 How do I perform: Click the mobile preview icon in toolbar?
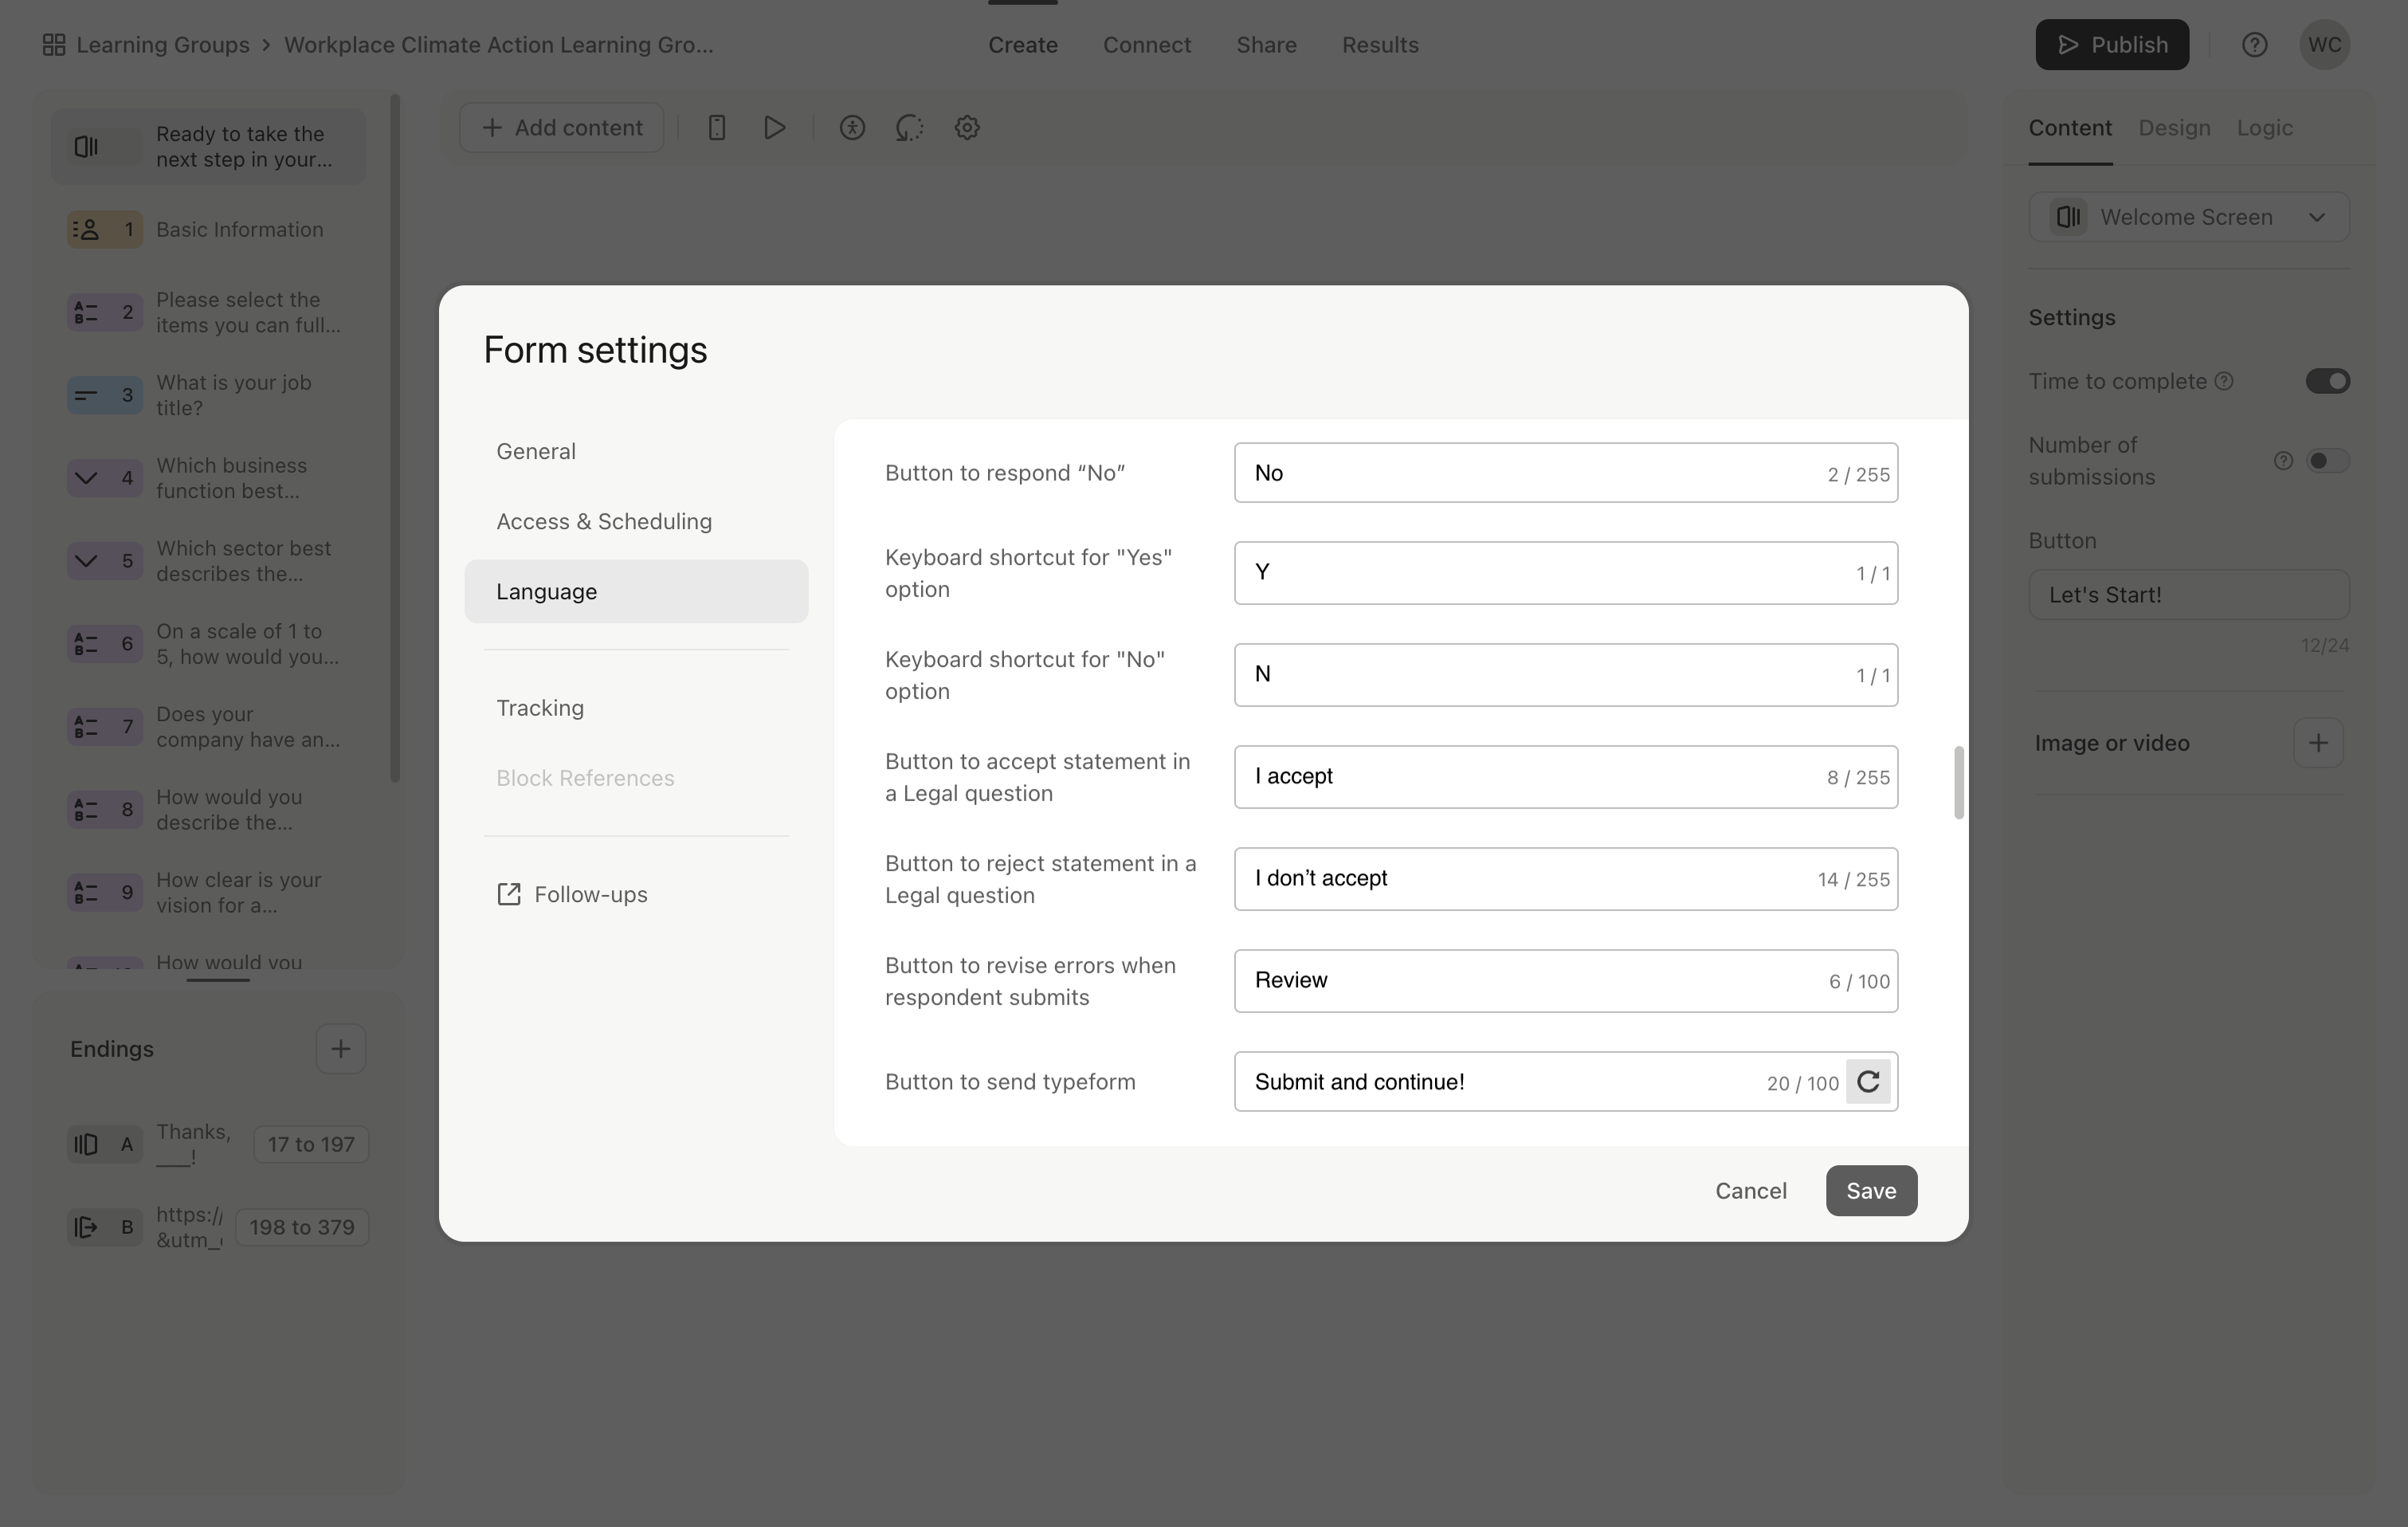(x=716, y=128)
